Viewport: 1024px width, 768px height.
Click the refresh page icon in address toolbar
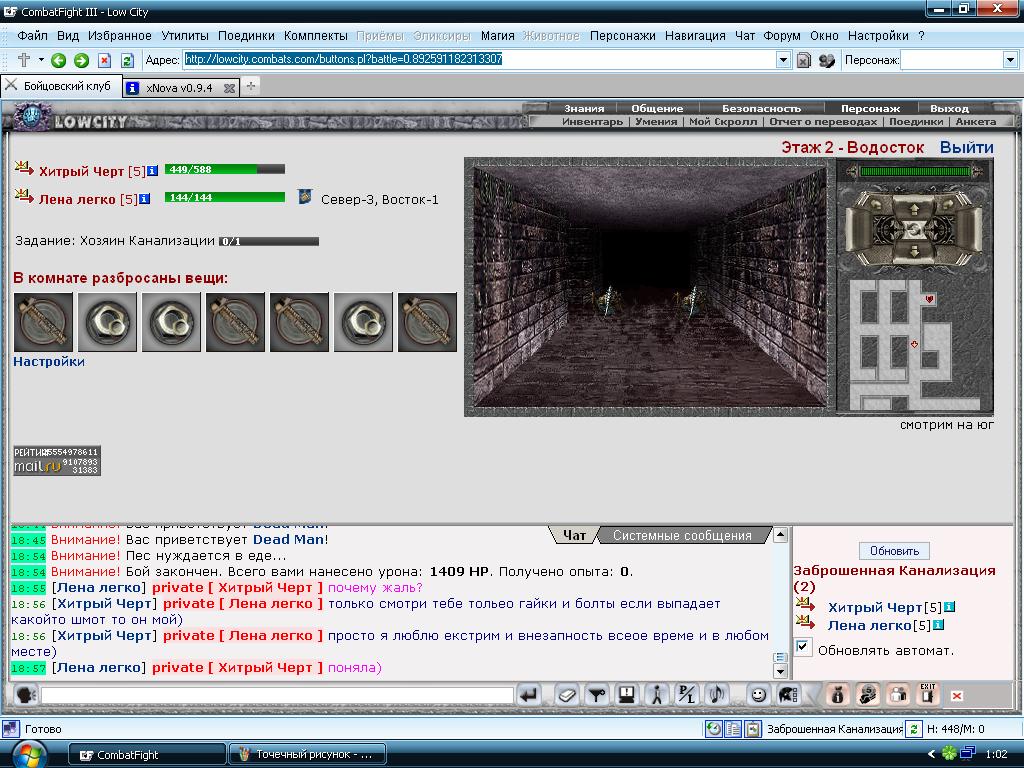[127, 60]
